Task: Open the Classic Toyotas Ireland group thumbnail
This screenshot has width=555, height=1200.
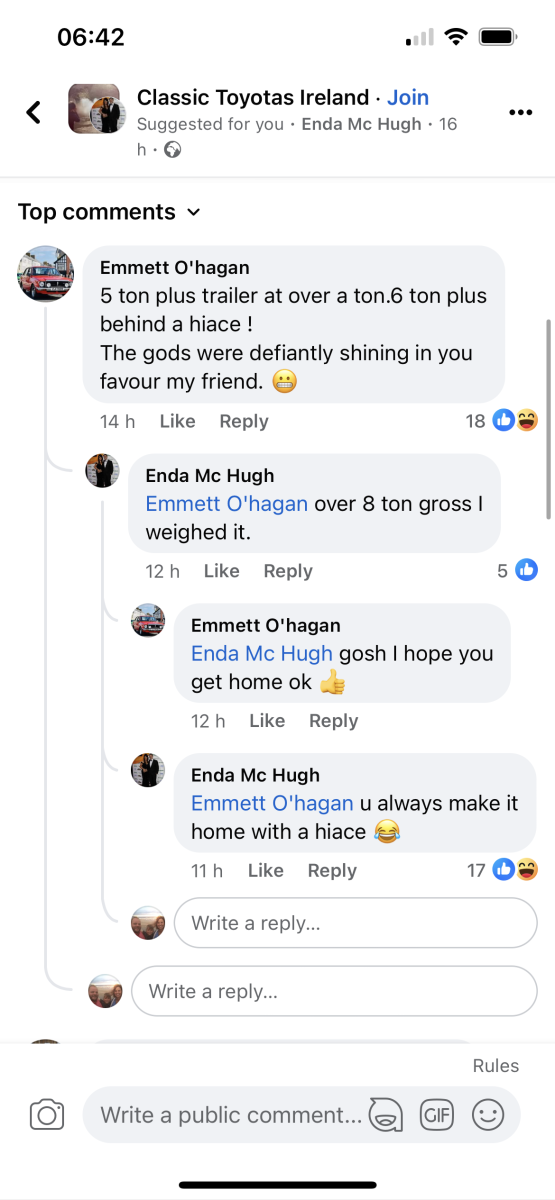Action: (x=95, y=108)
